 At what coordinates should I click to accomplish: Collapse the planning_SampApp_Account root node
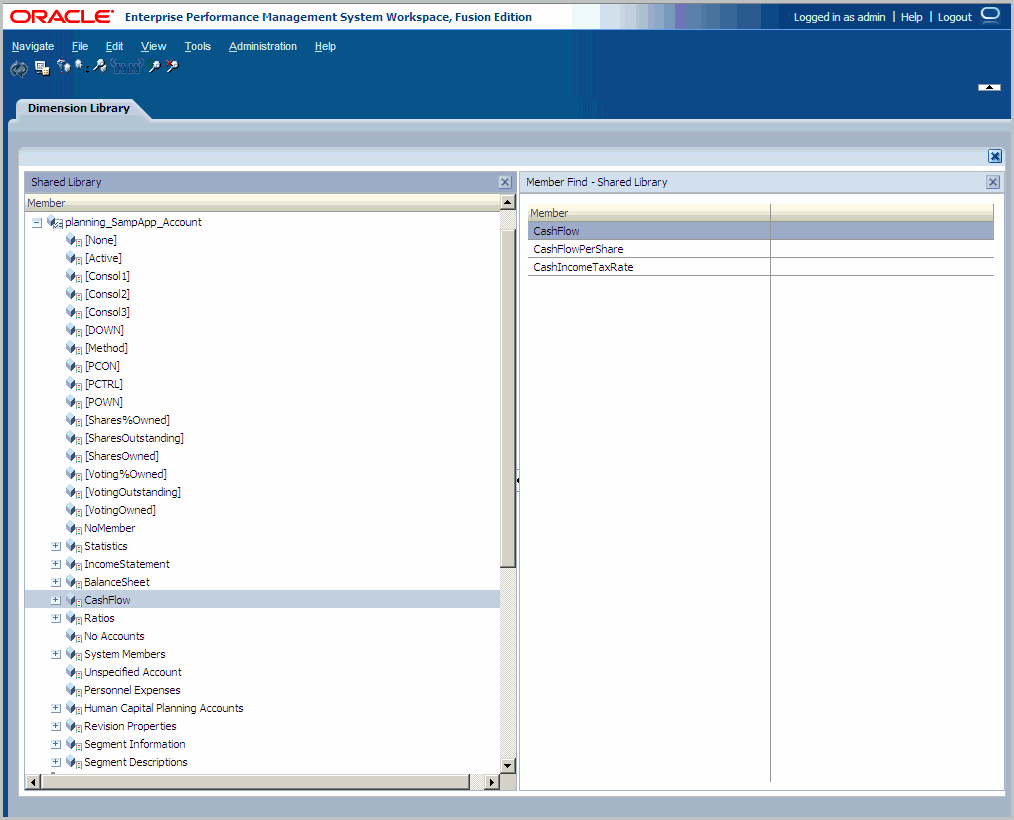point(37,222)
